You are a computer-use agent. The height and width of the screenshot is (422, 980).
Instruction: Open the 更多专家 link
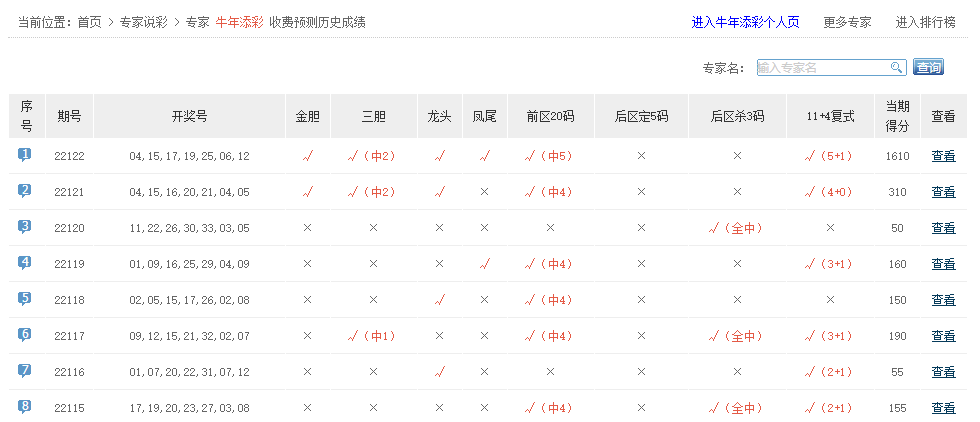coord(847,22)
